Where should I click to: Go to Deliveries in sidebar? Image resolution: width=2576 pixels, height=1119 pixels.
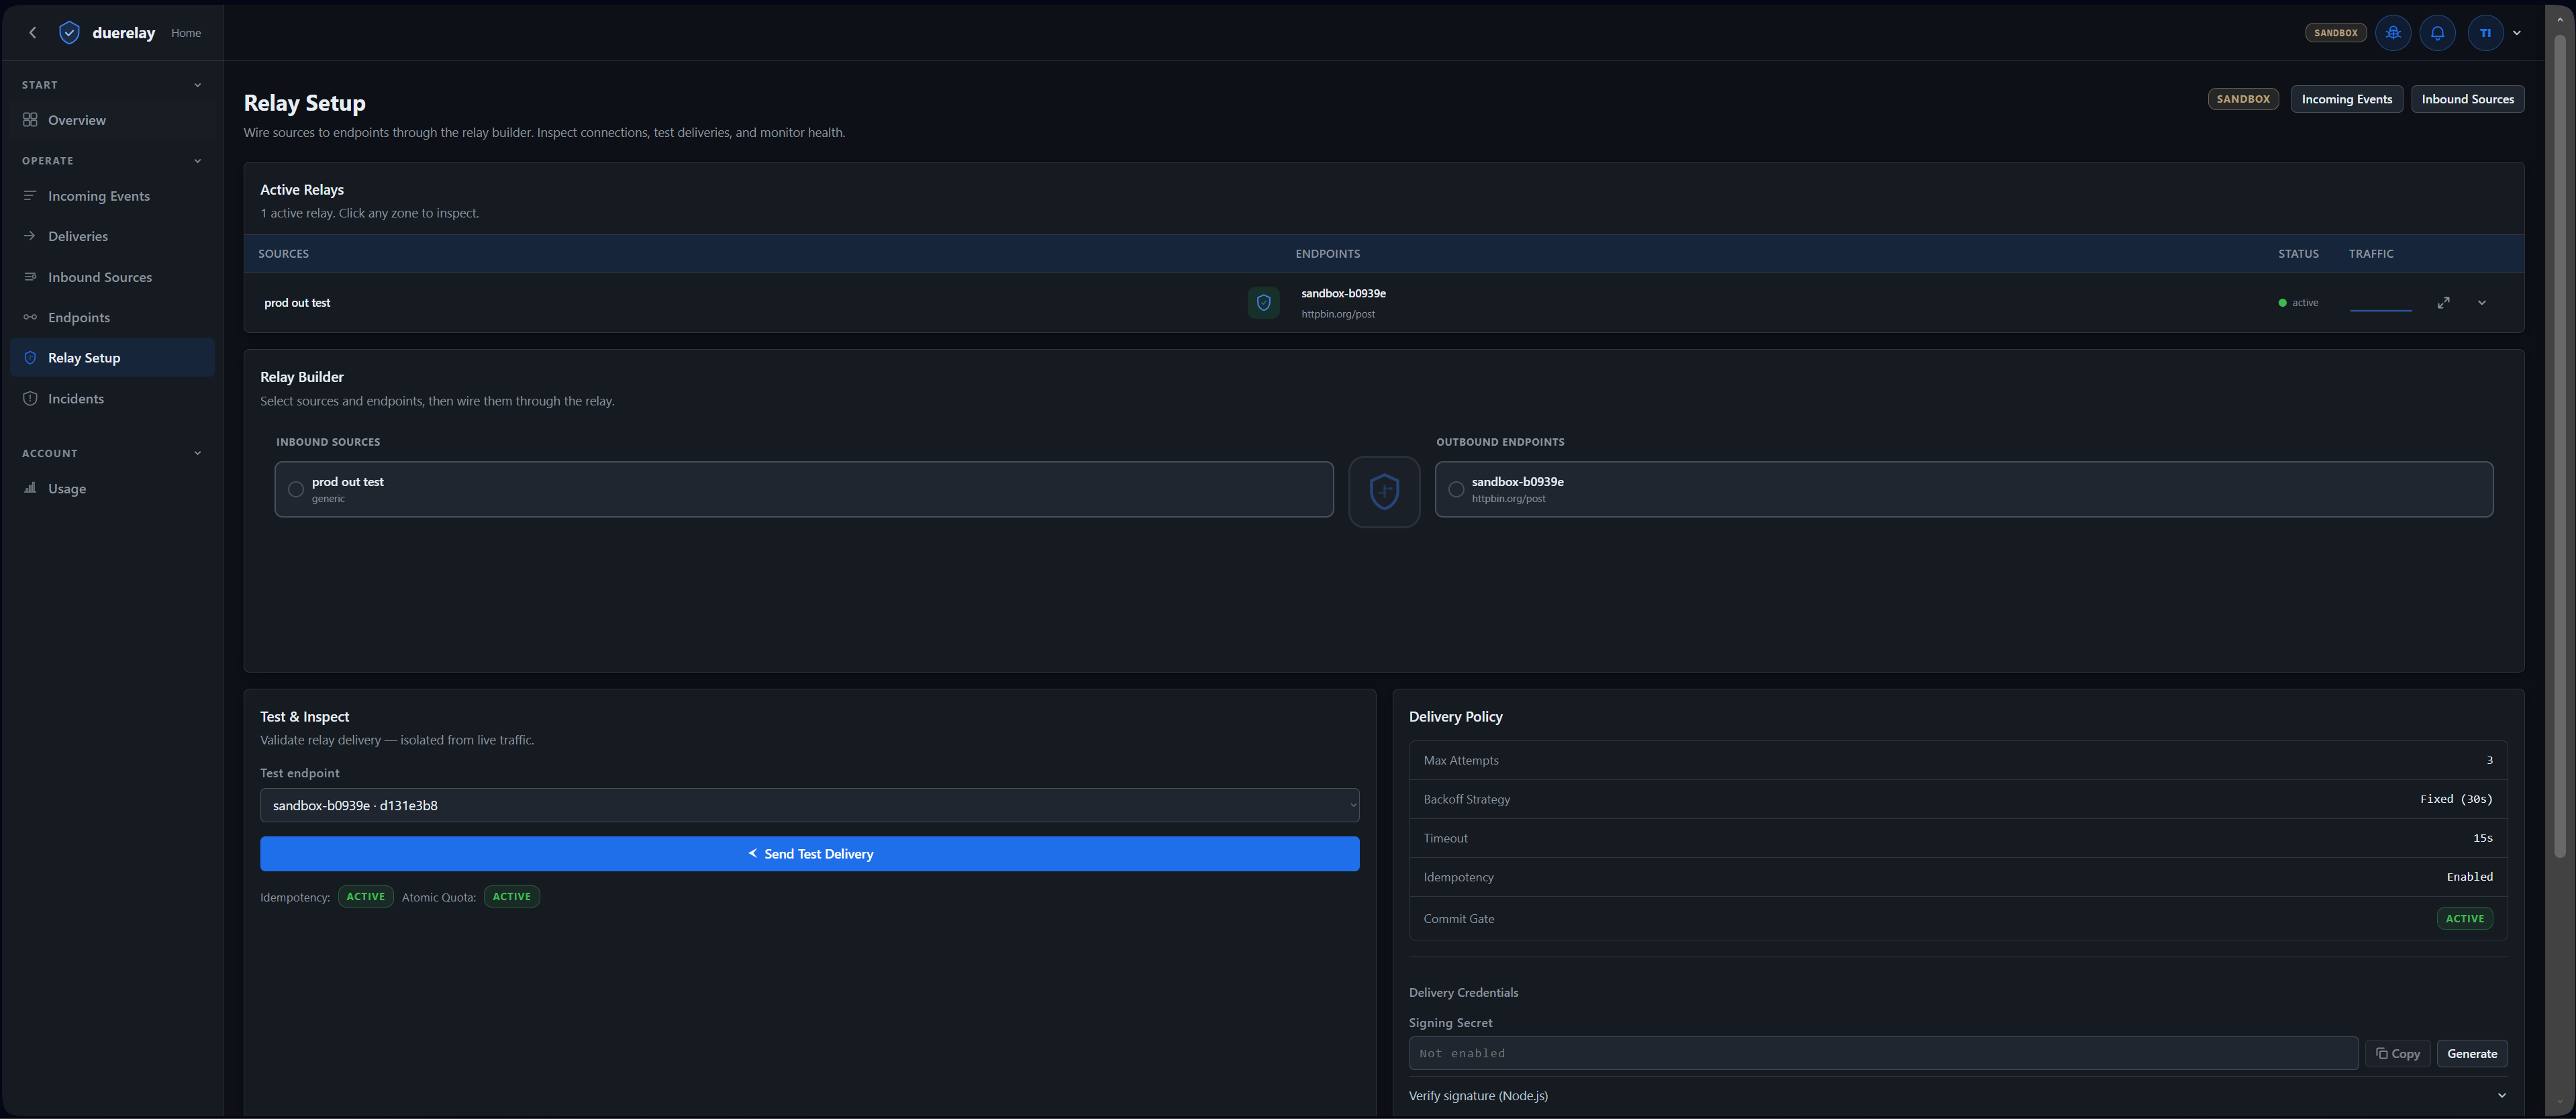click(112, 236)
